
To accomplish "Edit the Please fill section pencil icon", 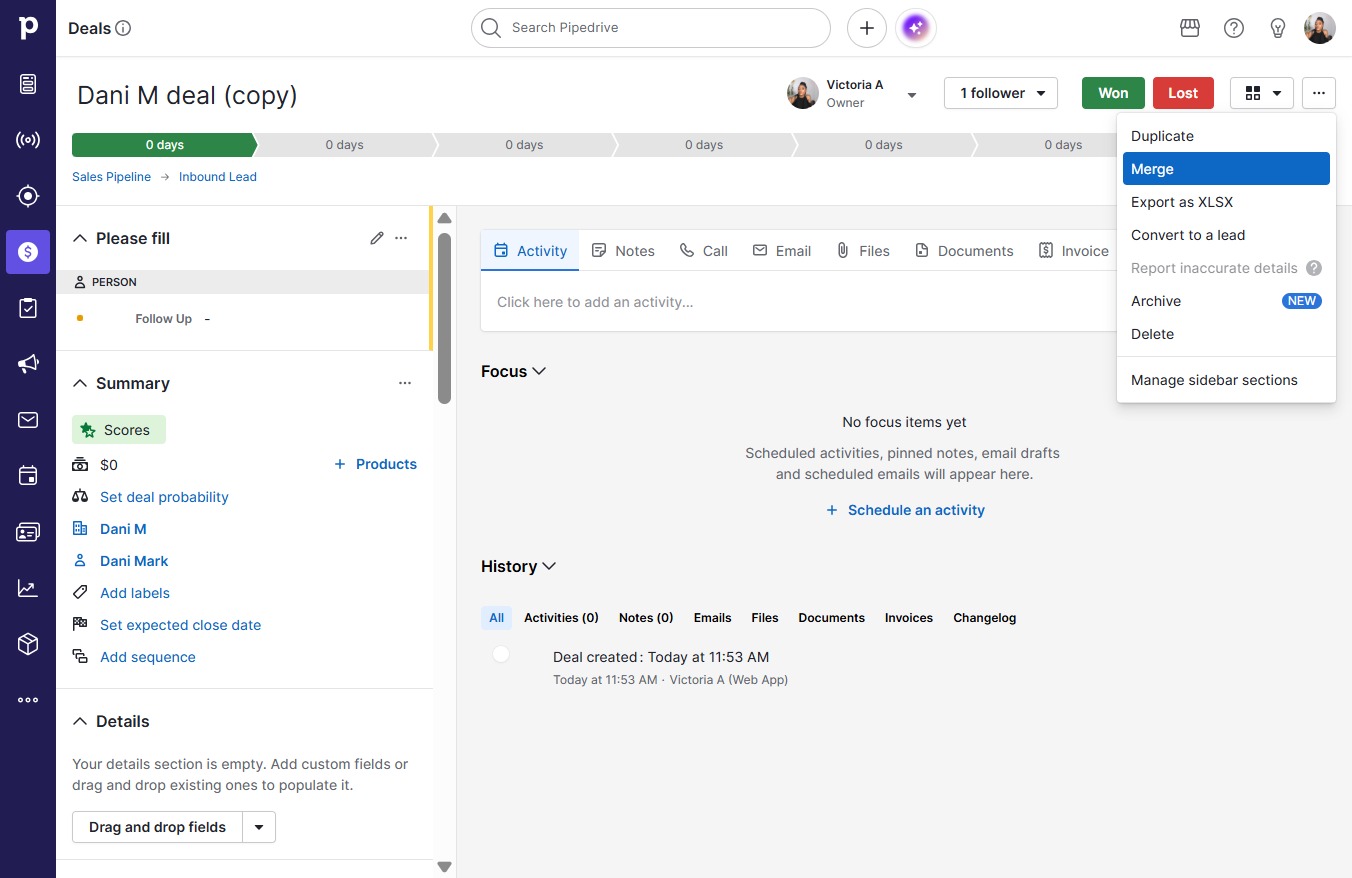I will 377,238.
